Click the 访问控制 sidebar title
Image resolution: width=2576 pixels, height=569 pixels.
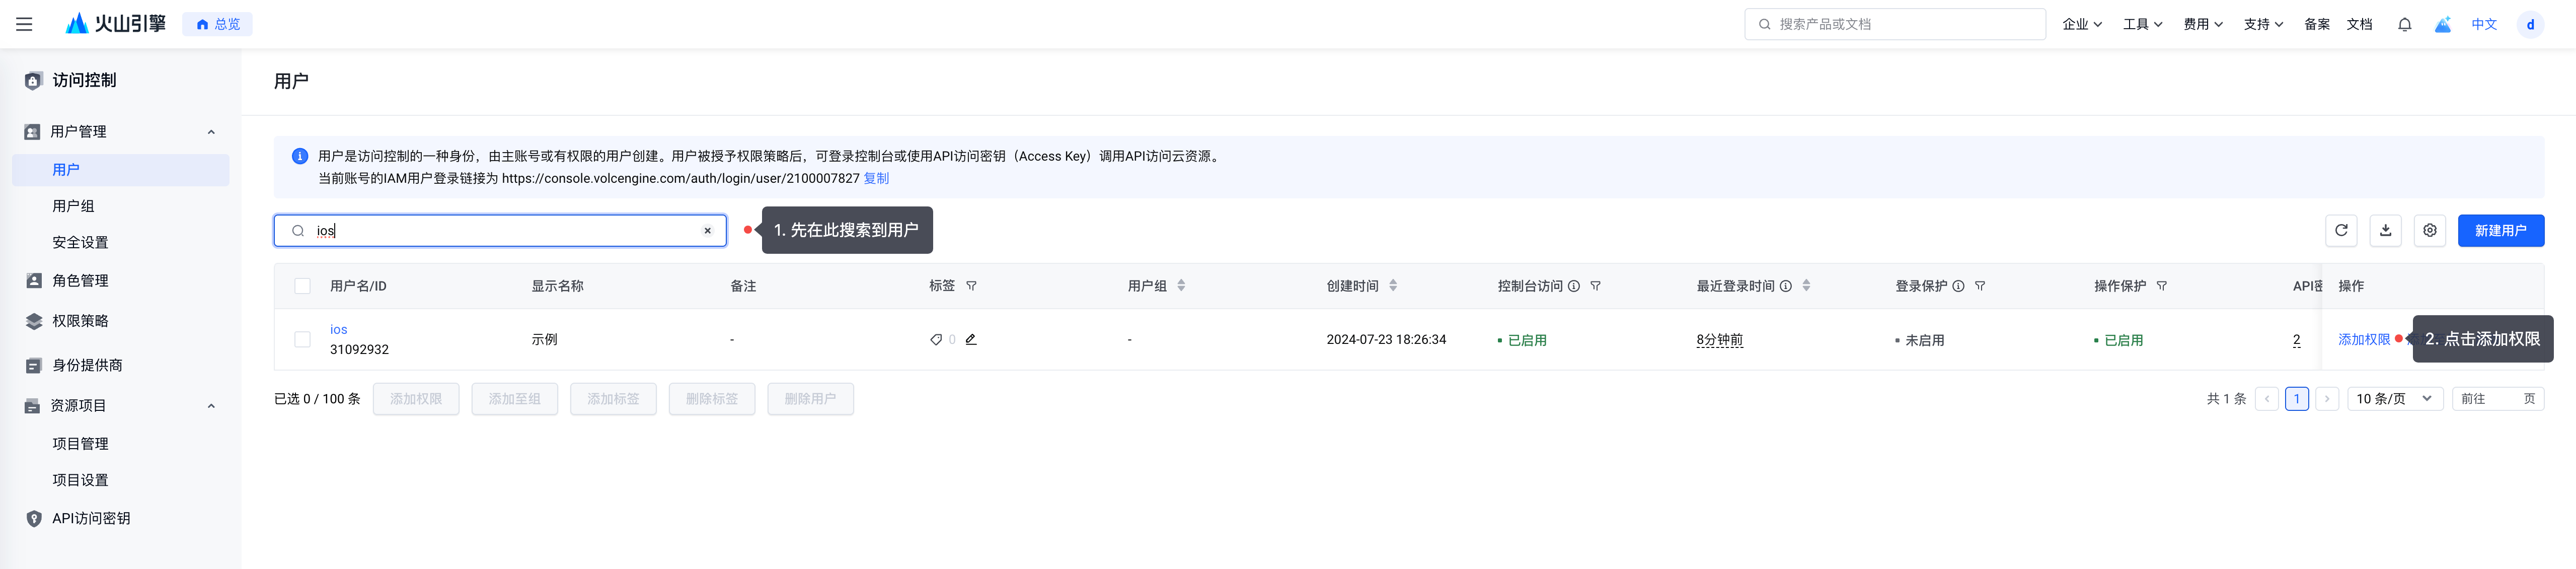point(84,80)
